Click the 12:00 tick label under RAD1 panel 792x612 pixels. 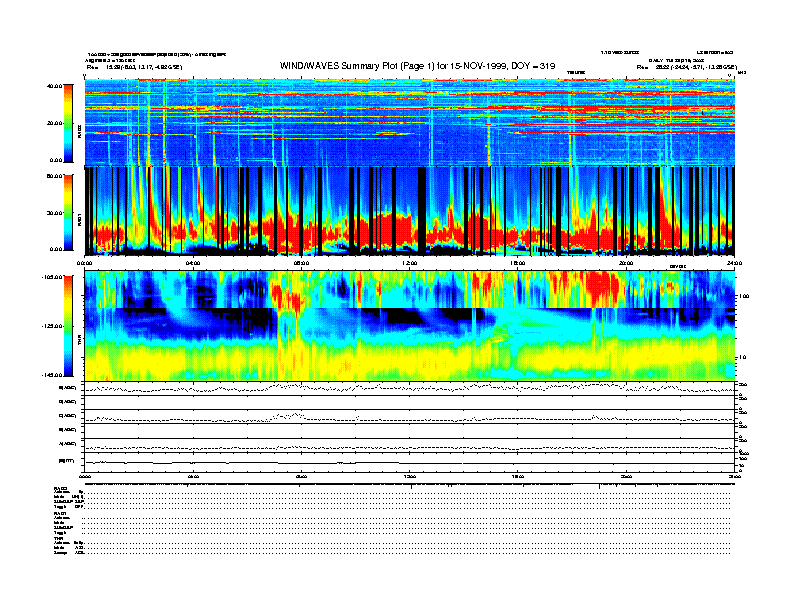pos(410,263)
